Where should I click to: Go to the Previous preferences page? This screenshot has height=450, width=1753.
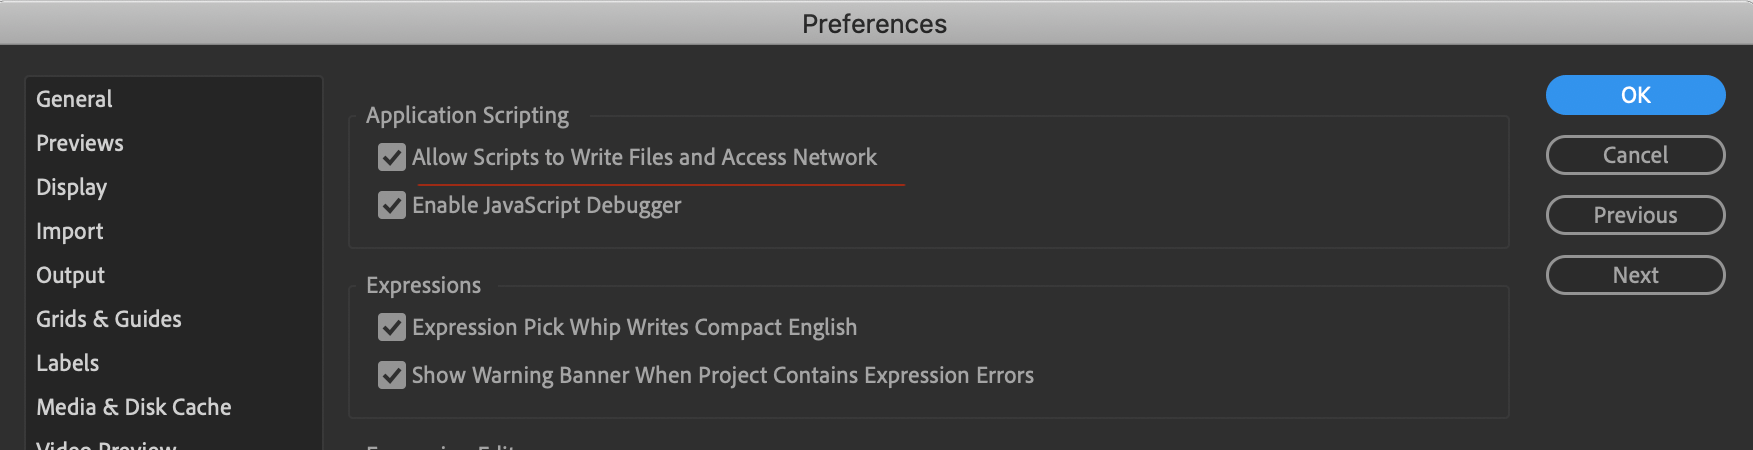(1635, 215)
